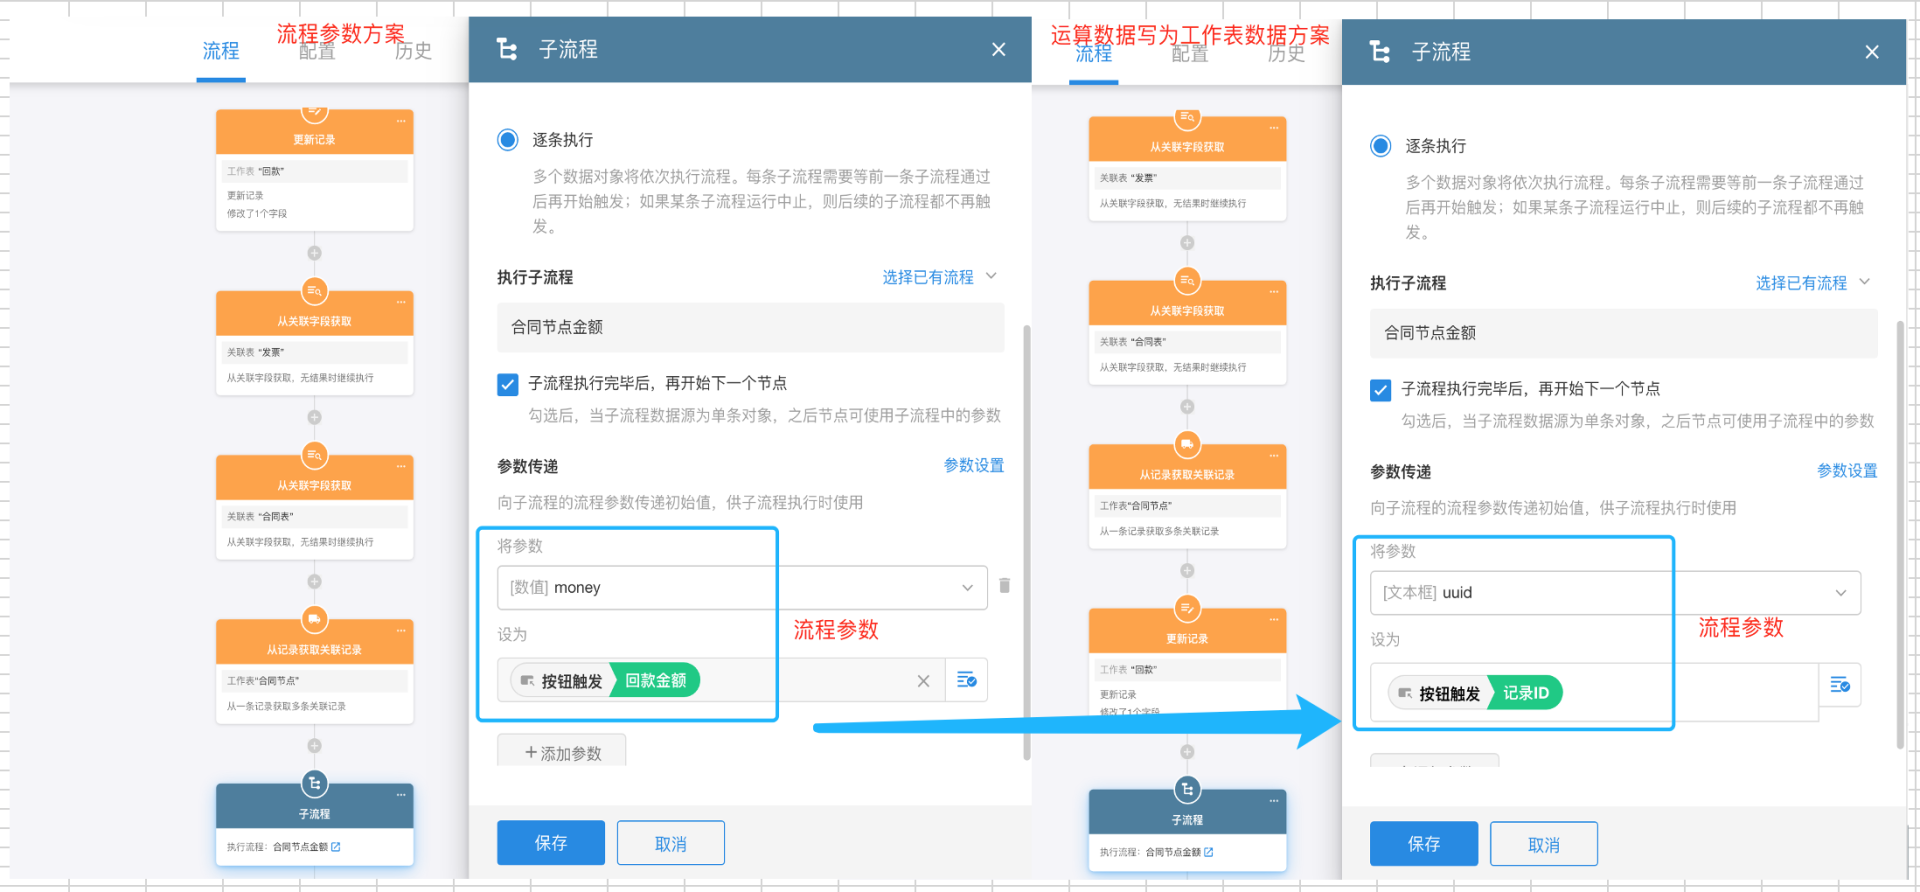Click 参数设置 link in right panel

1846,471
